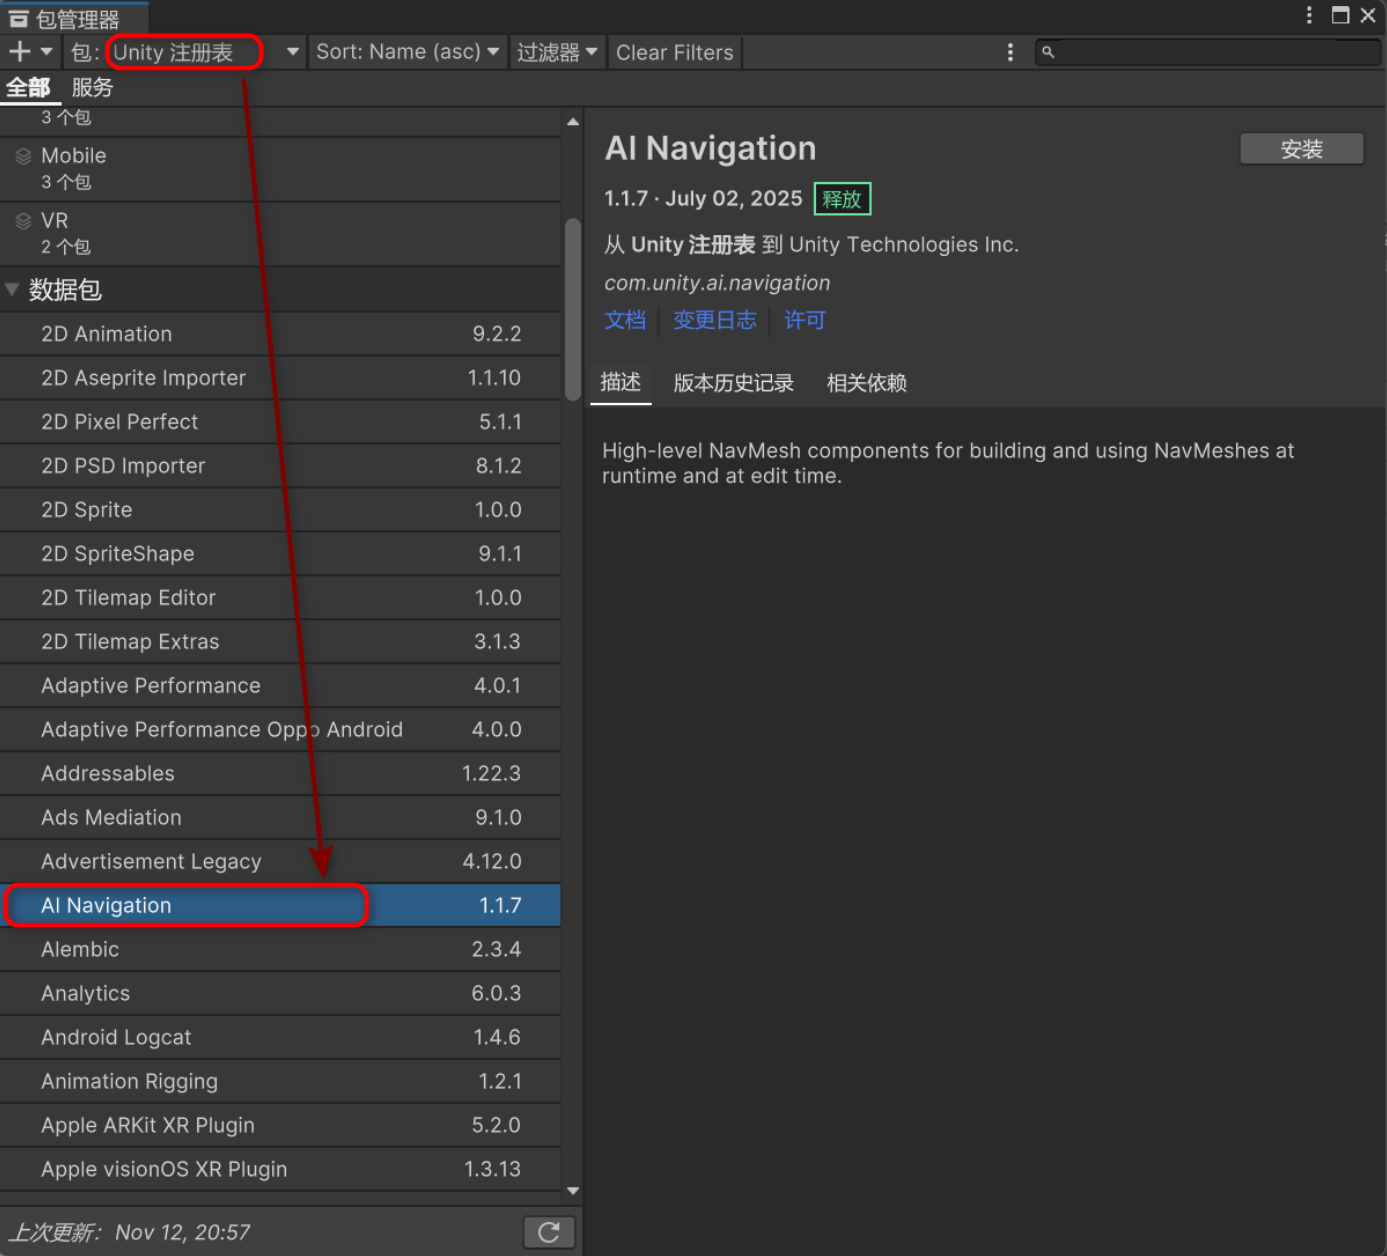This screenshot has width=1387, height=1256.
Task: Select the 2D SpriteShape package
Action: click(280, 554)
